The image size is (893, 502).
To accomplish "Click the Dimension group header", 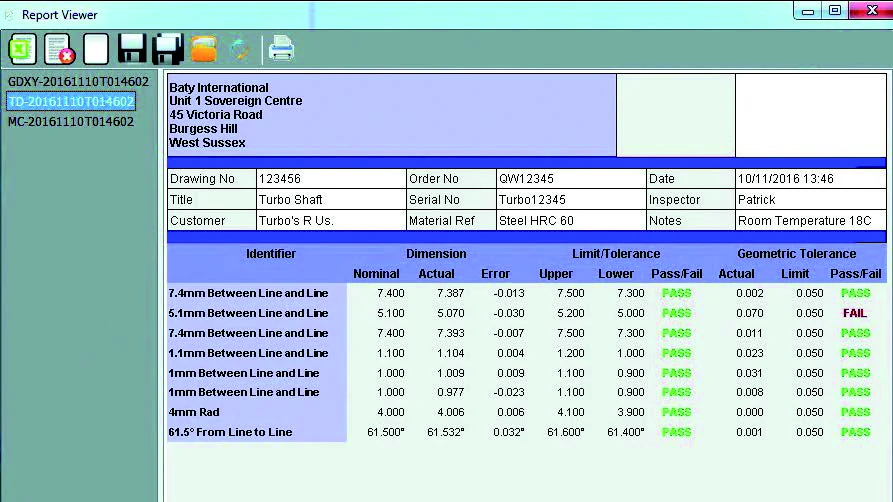I will (x=436, y=254).
